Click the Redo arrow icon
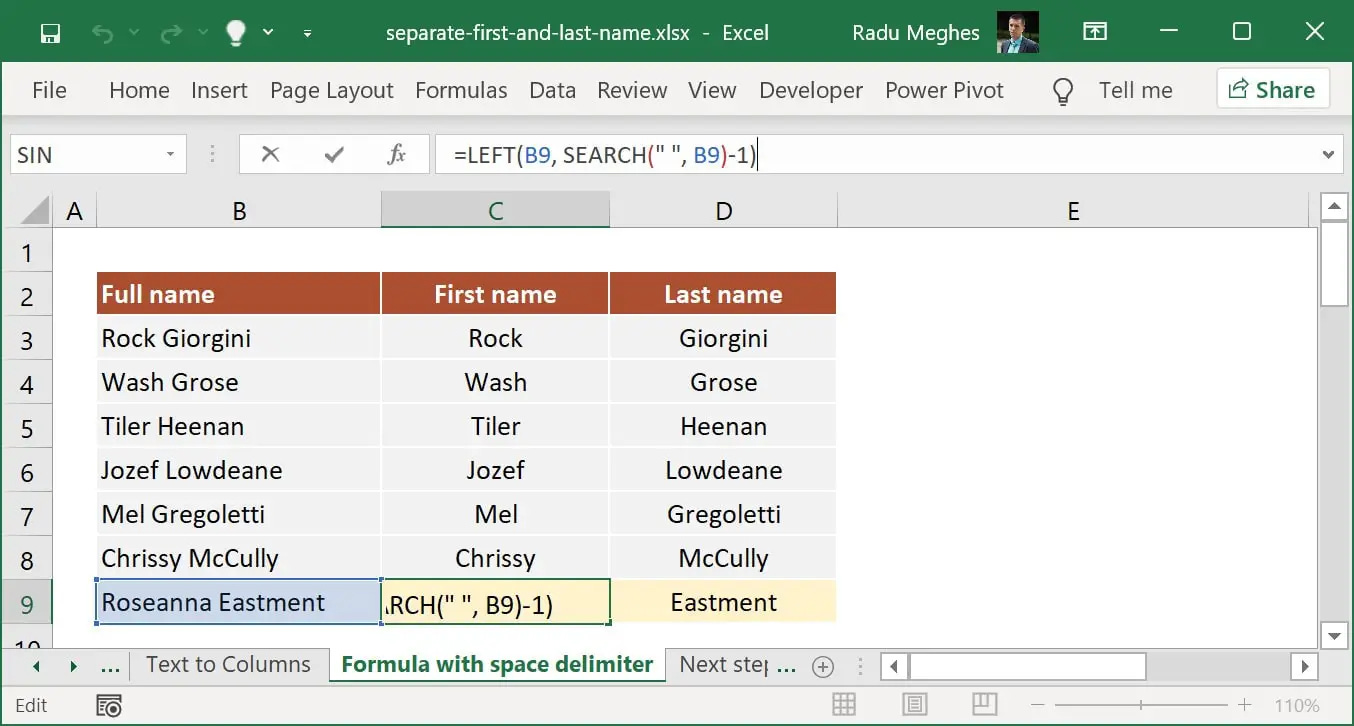 click(x=170, y=32)
